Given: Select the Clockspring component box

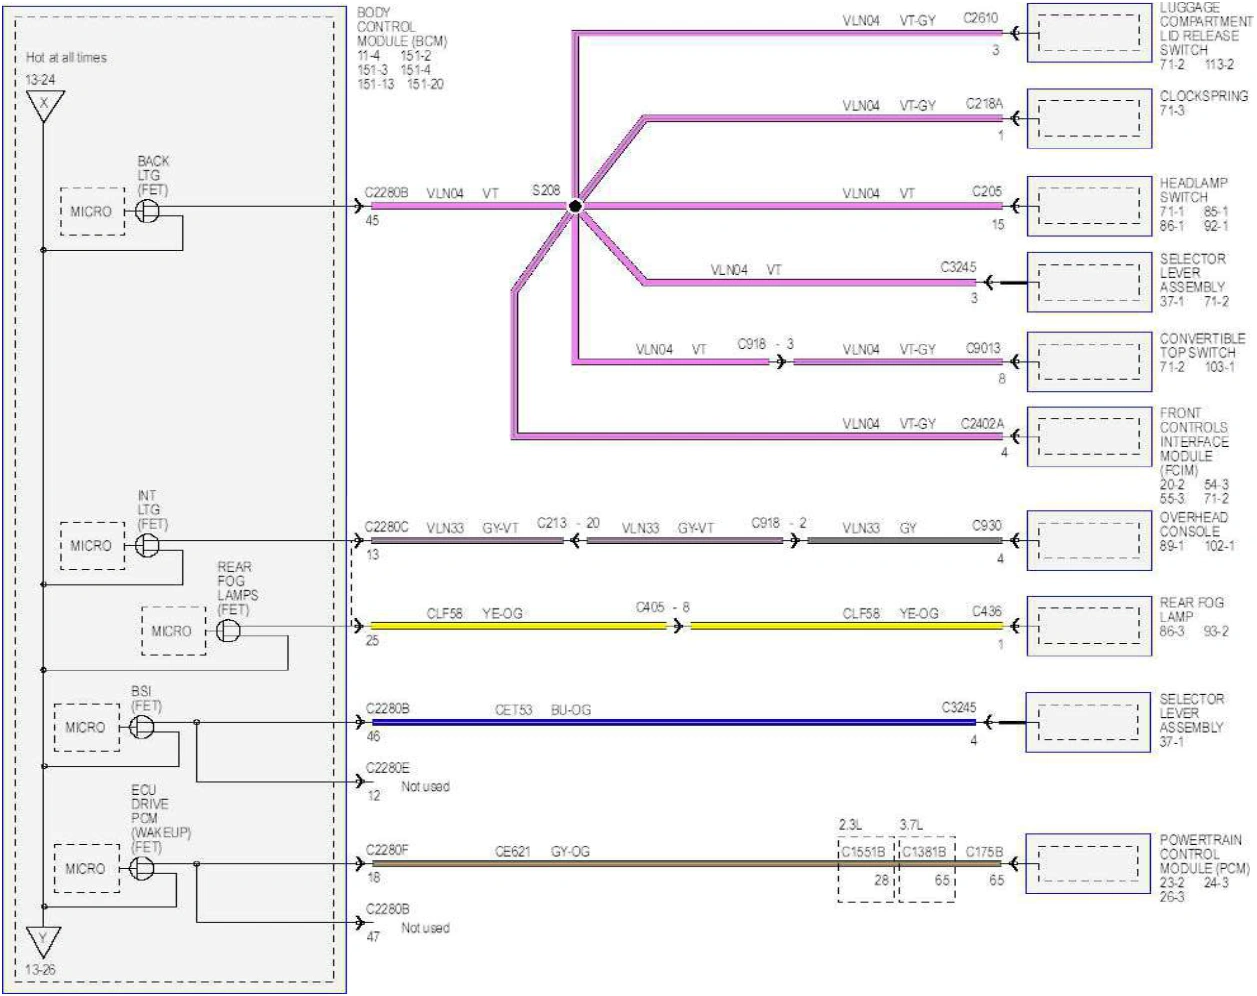Looking at the screenshot, I should tap(1089, 119).
